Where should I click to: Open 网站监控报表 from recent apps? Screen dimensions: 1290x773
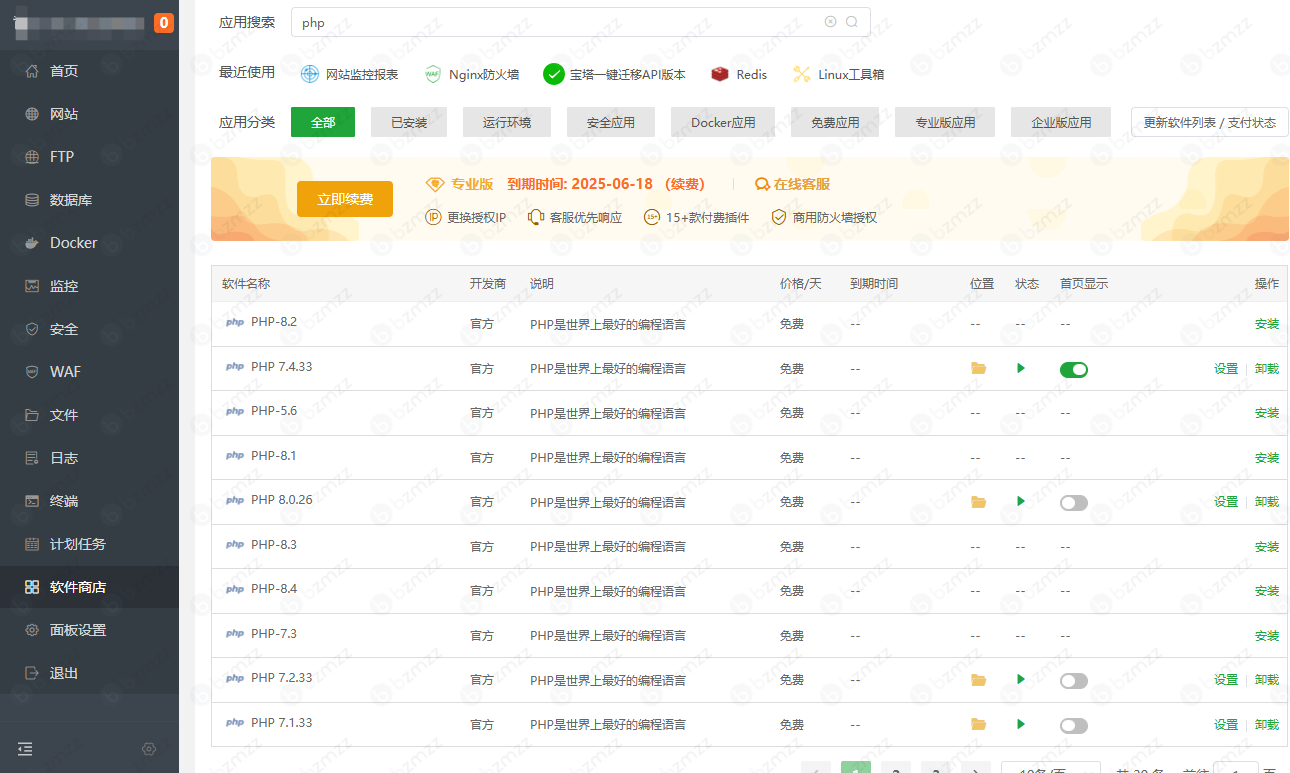click(x=350, y=74)
